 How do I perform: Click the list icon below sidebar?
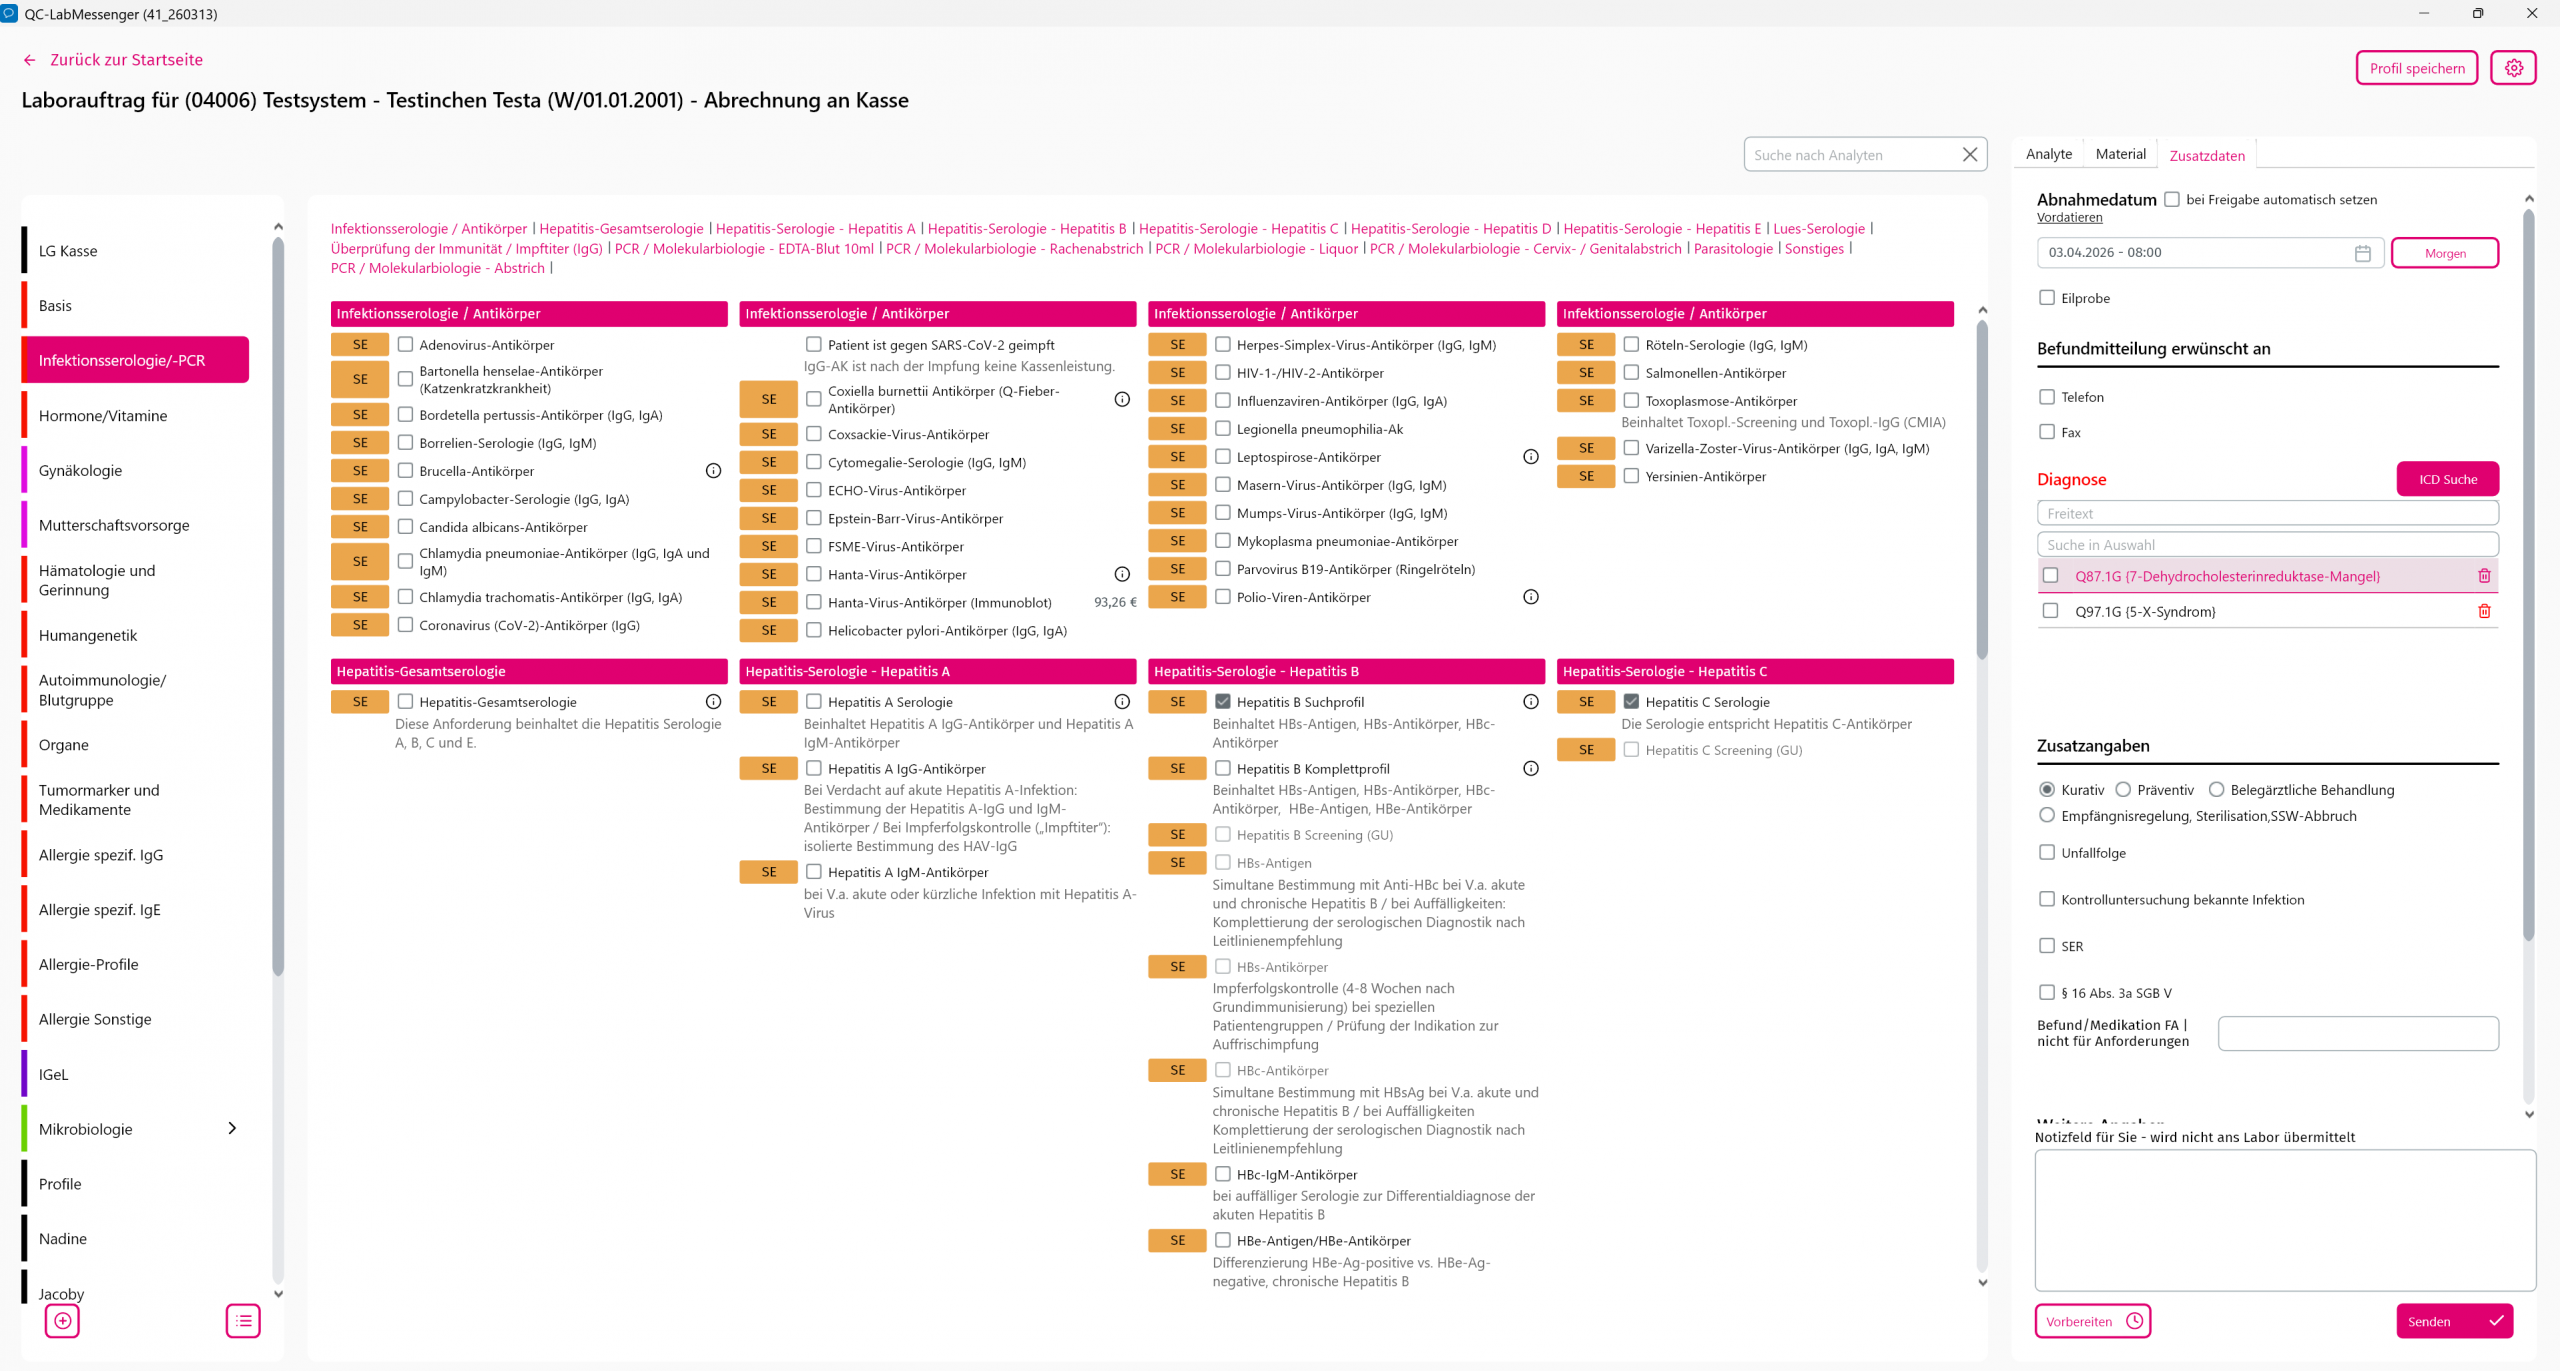click(243, 1321)
